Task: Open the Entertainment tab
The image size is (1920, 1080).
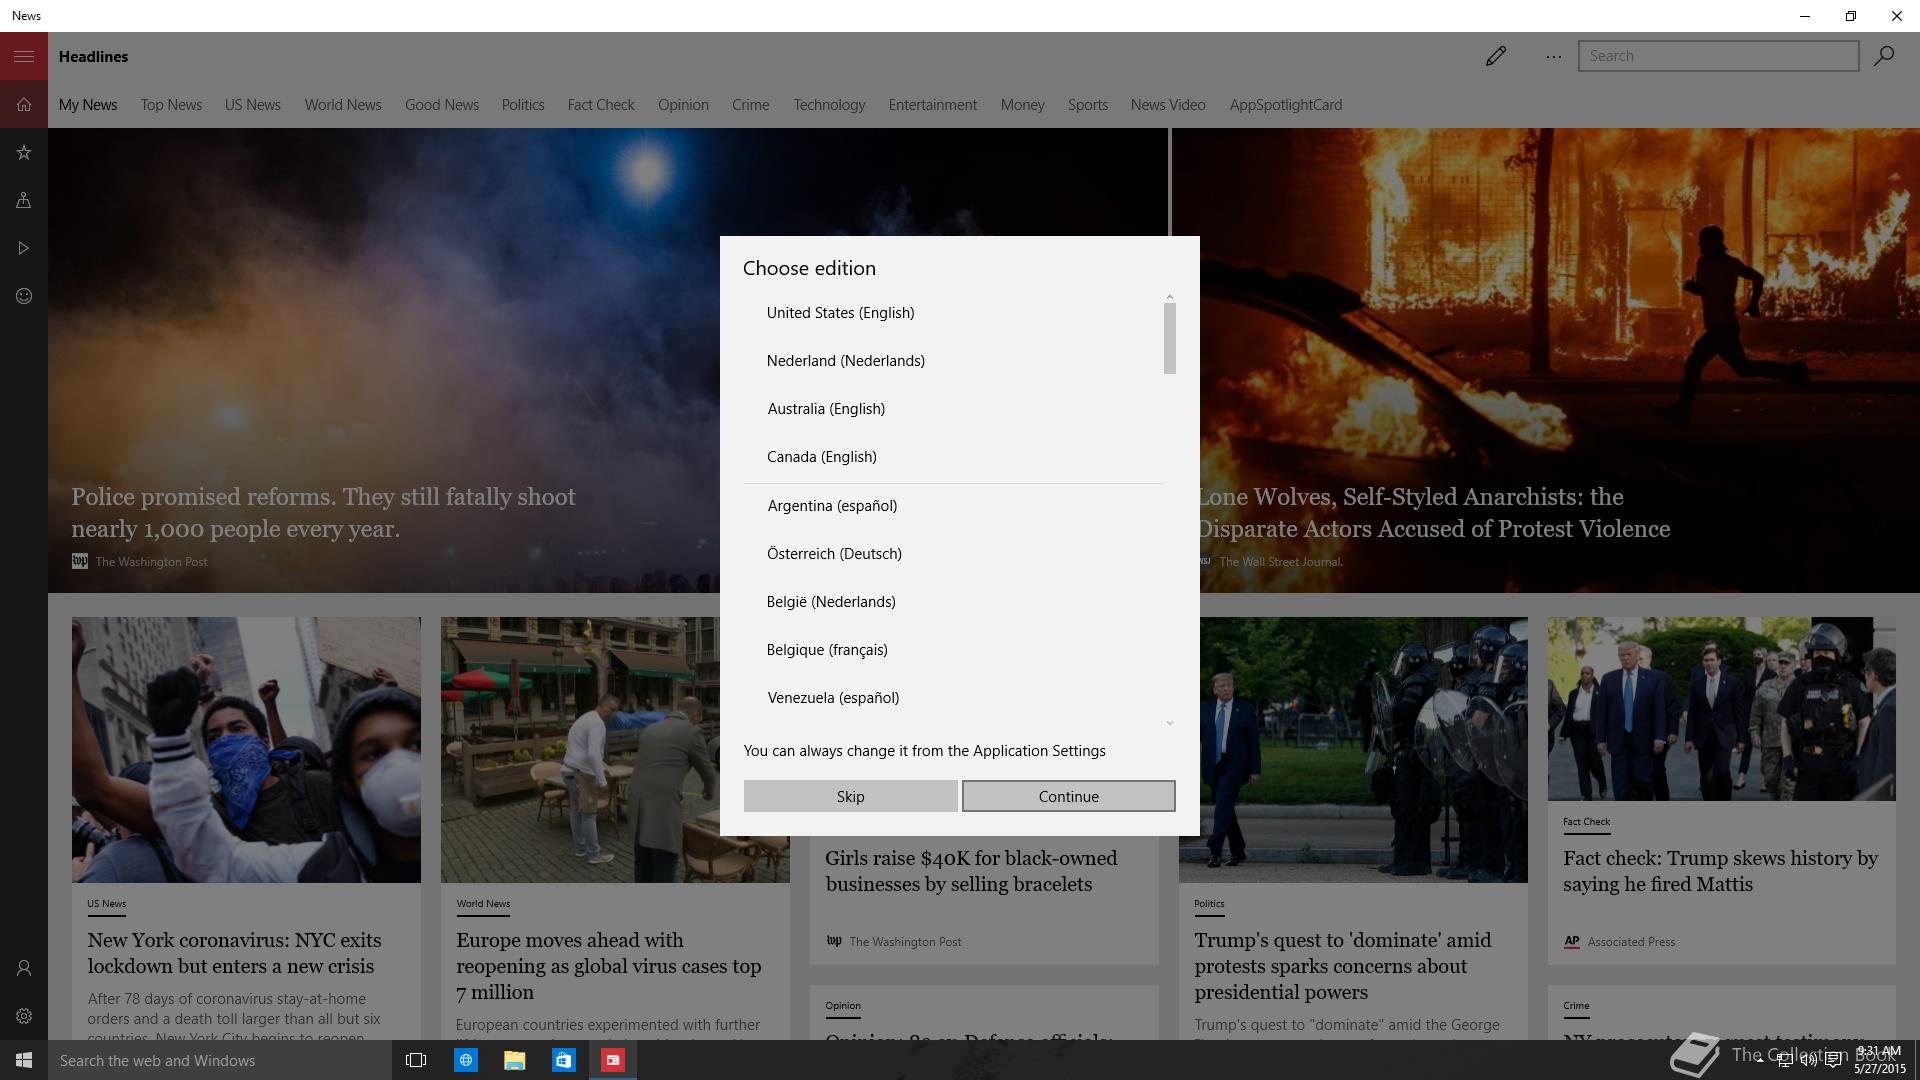Action: (x=933, y=105)
